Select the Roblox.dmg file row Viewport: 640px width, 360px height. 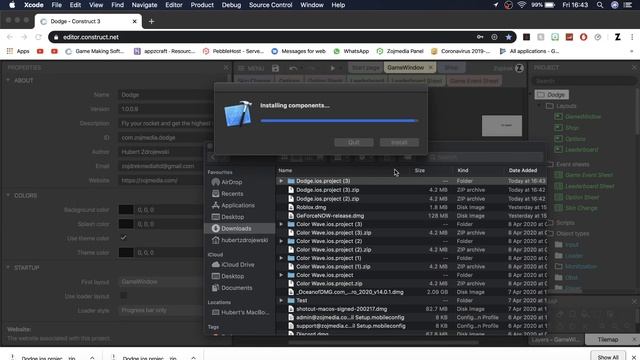[411, 207]
